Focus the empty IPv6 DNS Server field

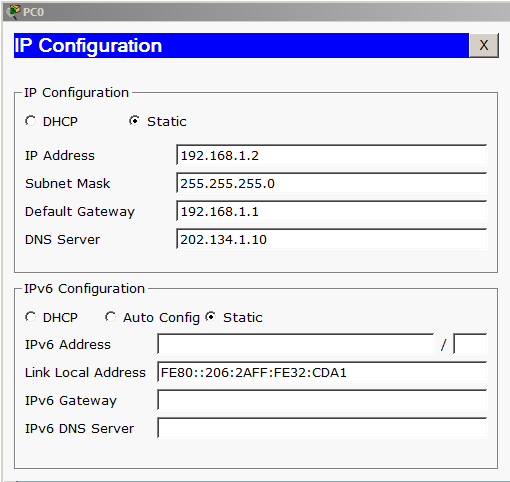tap(322, 428)
